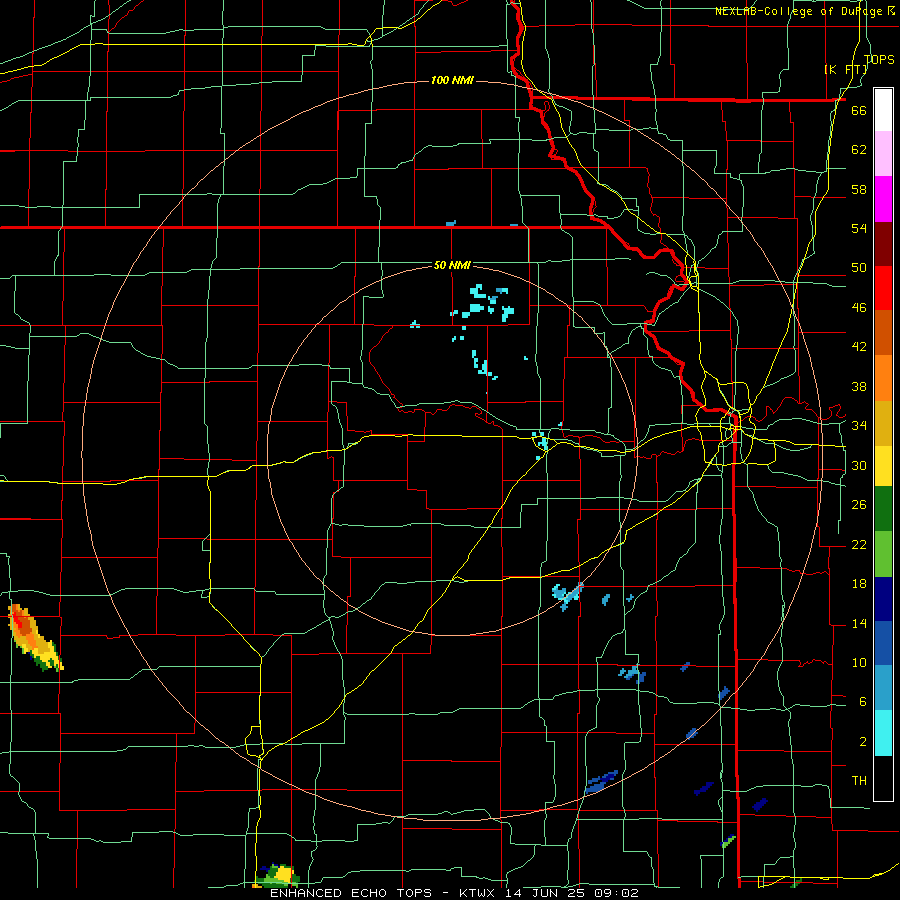Click the light green legend swatch
The image size is (900, 900).
[883, 554]
